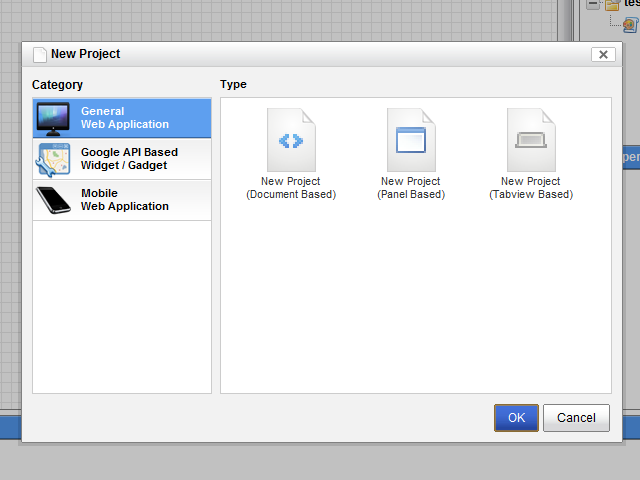Select the child file item in project tree
Screen dimensions: 640x480
pyautogui.click(x=631, y=25)
